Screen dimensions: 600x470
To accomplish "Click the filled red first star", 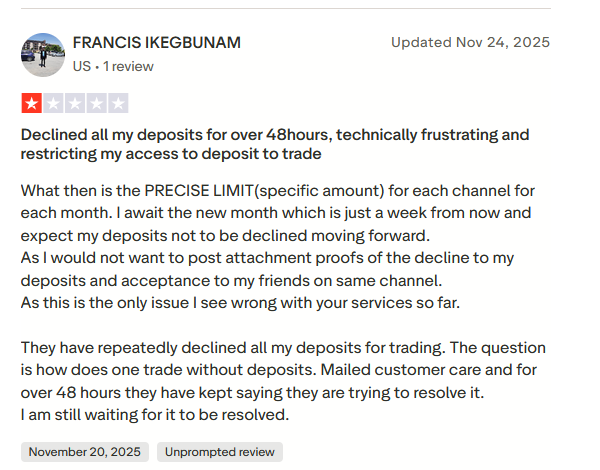I will click(31, 103).
